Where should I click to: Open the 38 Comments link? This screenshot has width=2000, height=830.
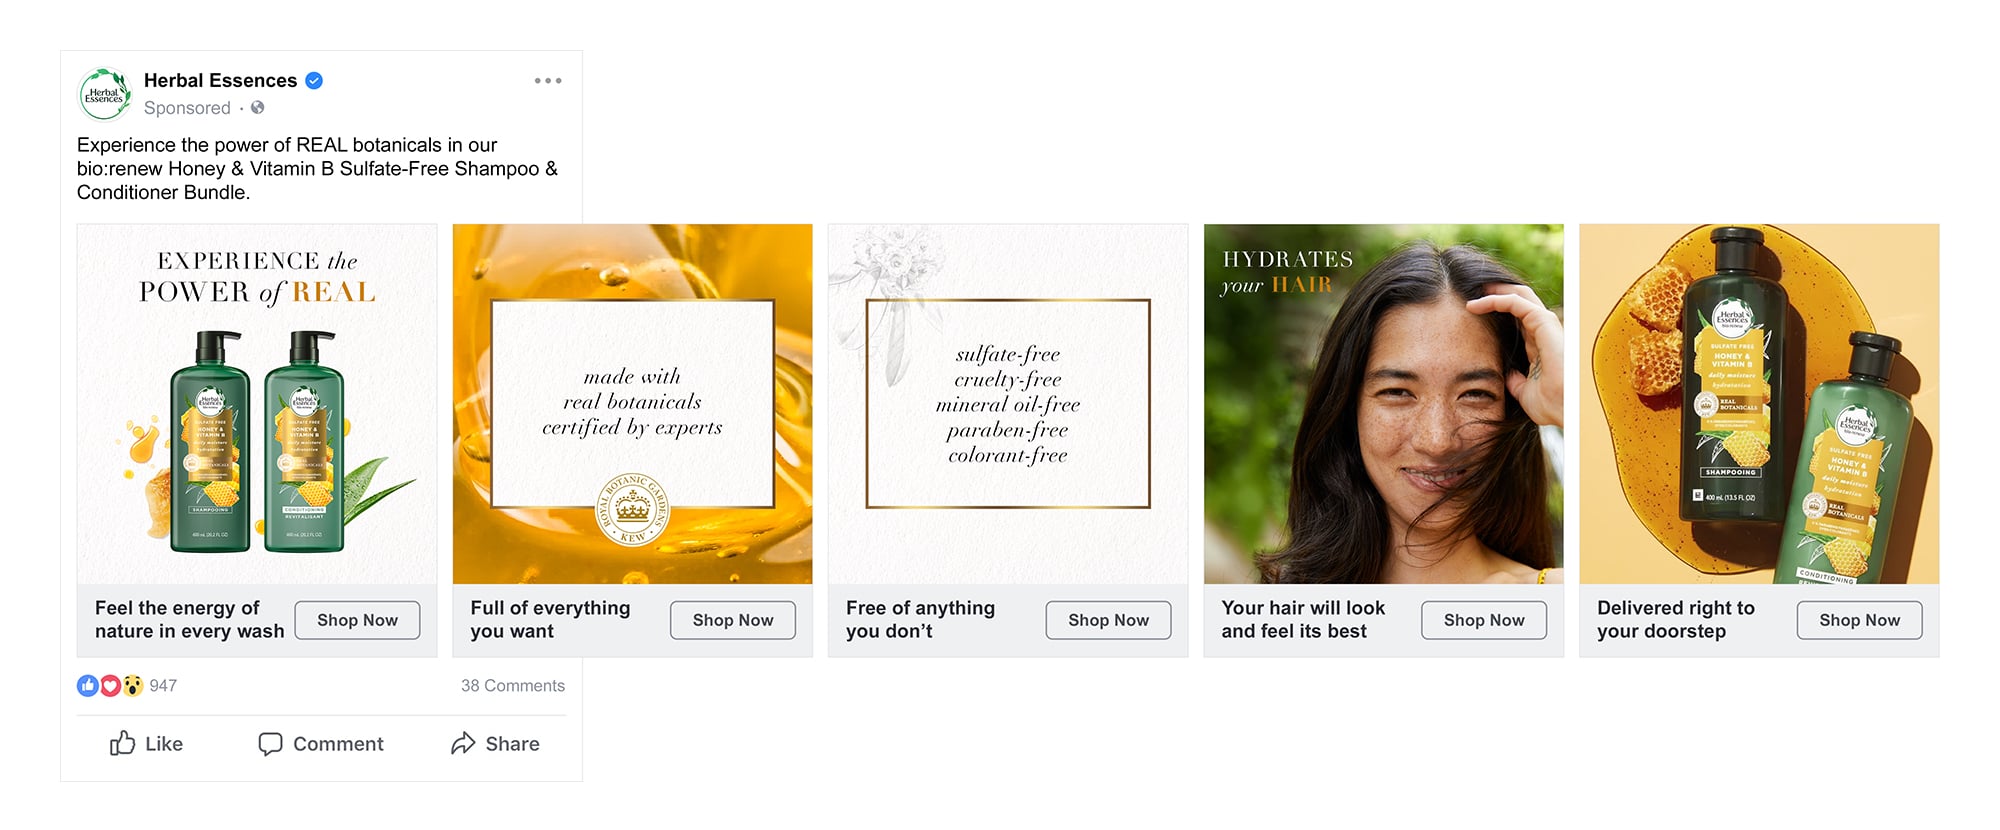pos(513,686)
